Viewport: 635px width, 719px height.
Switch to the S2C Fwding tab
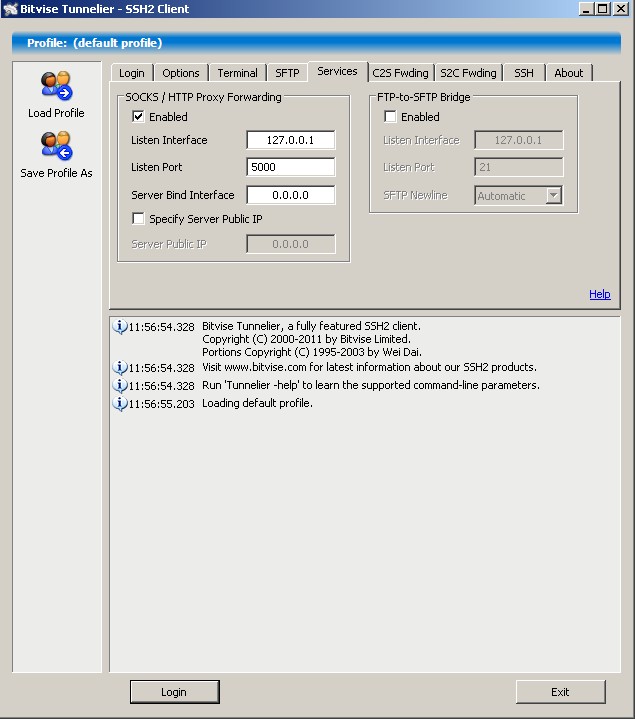(x=468, y=73)
